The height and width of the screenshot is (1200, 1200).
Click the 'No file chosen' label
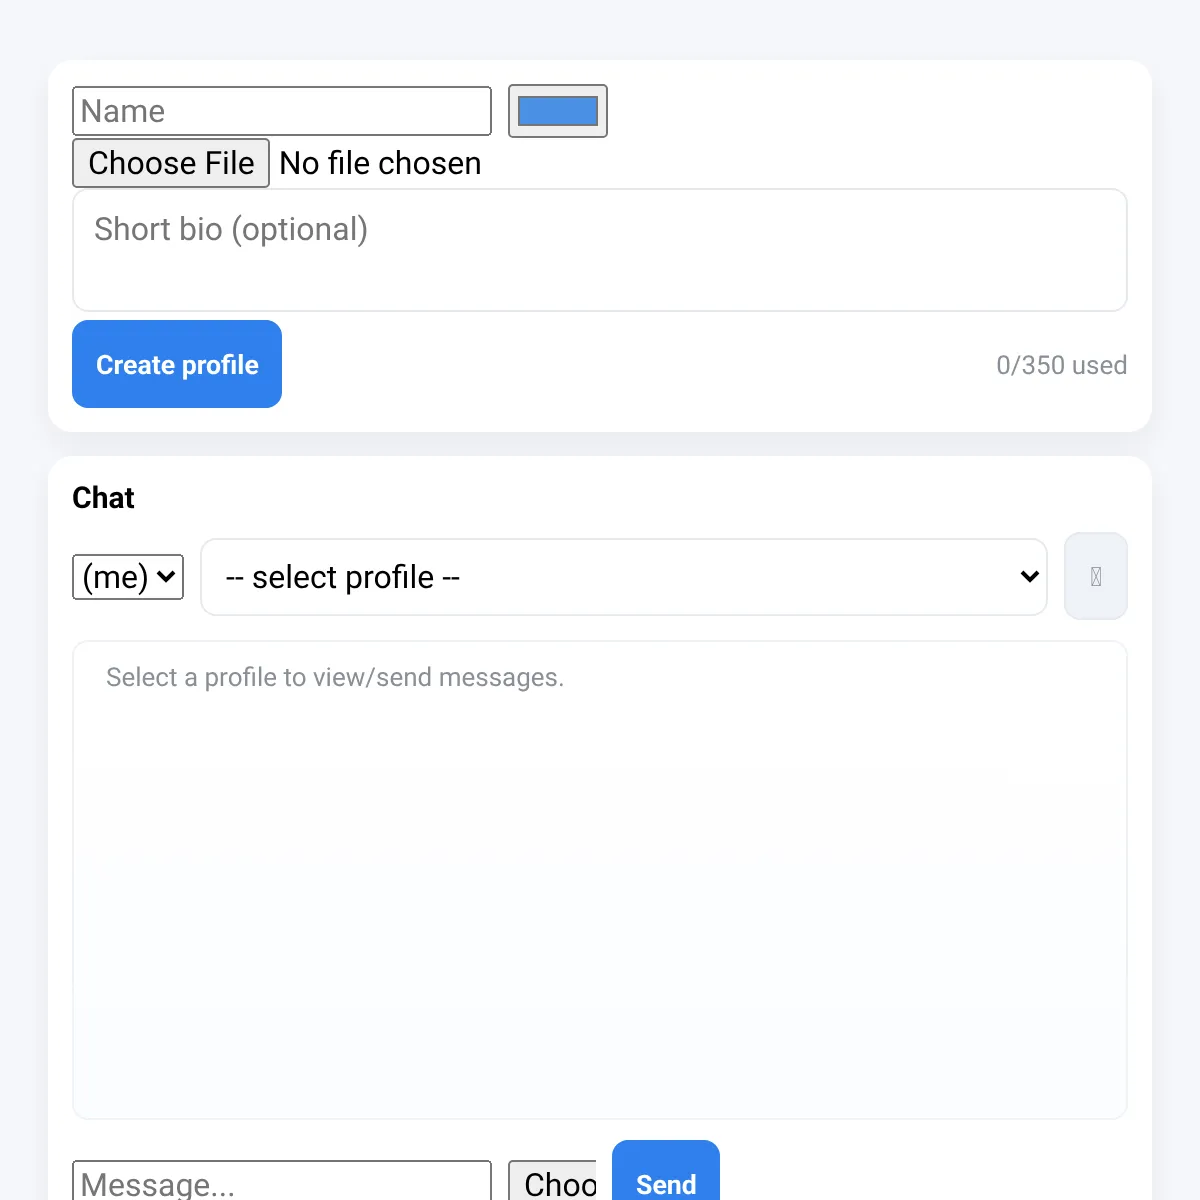[x=380, y=163]
